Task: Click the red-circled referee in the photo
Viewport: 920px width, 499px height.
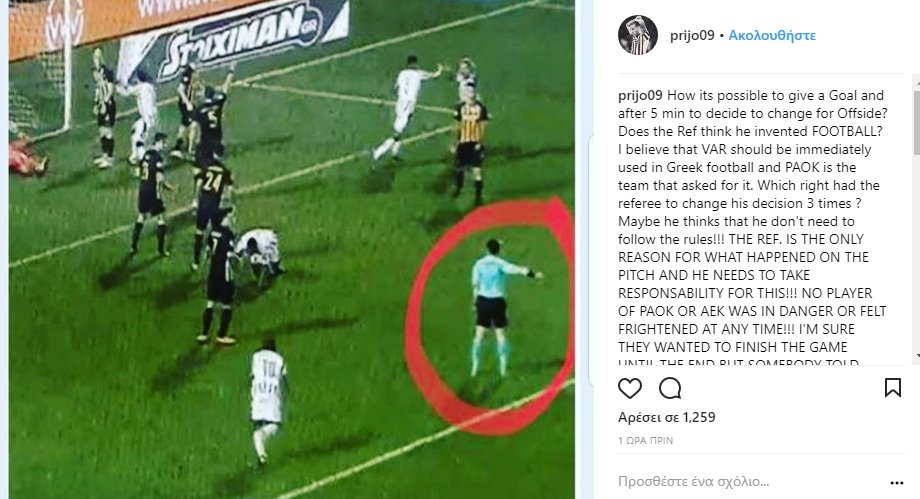Action: pos(500,307)
